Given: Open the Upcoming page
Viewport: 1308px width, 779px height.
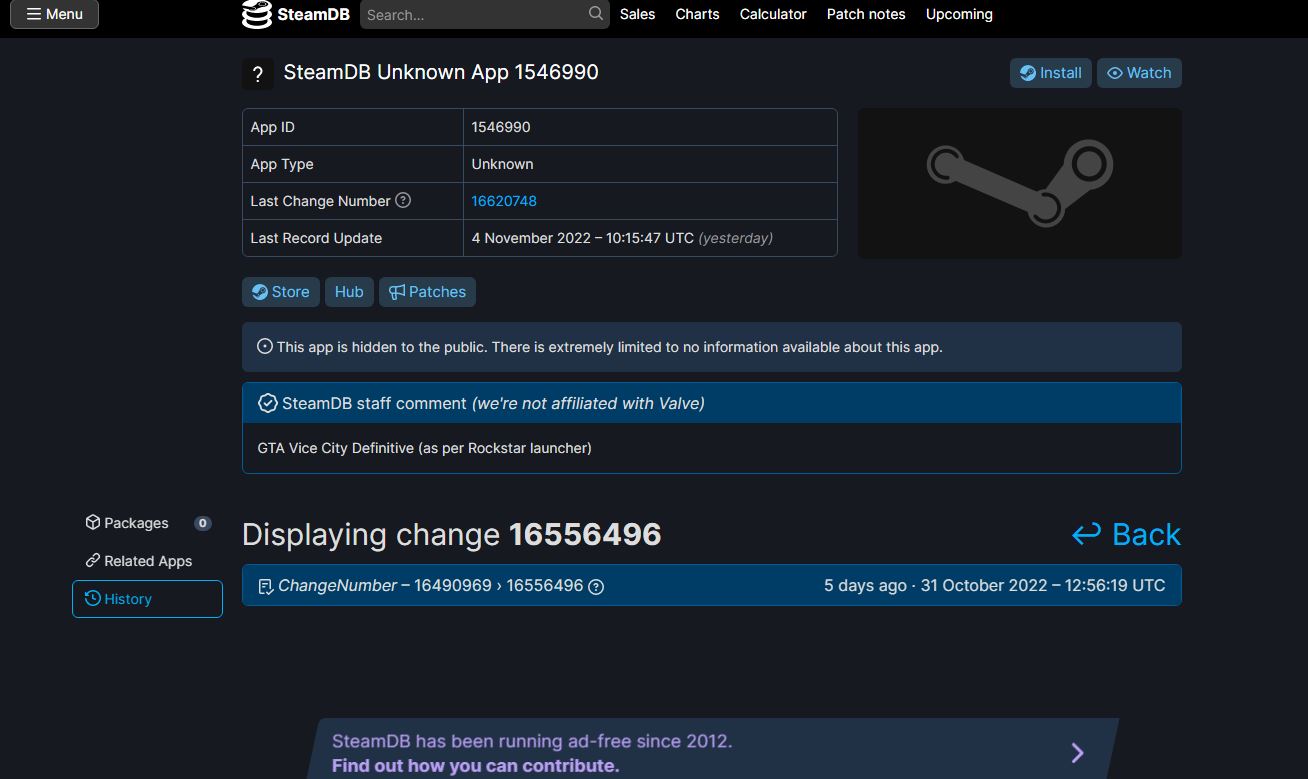Looking at the screenshot, I should 959,14.
